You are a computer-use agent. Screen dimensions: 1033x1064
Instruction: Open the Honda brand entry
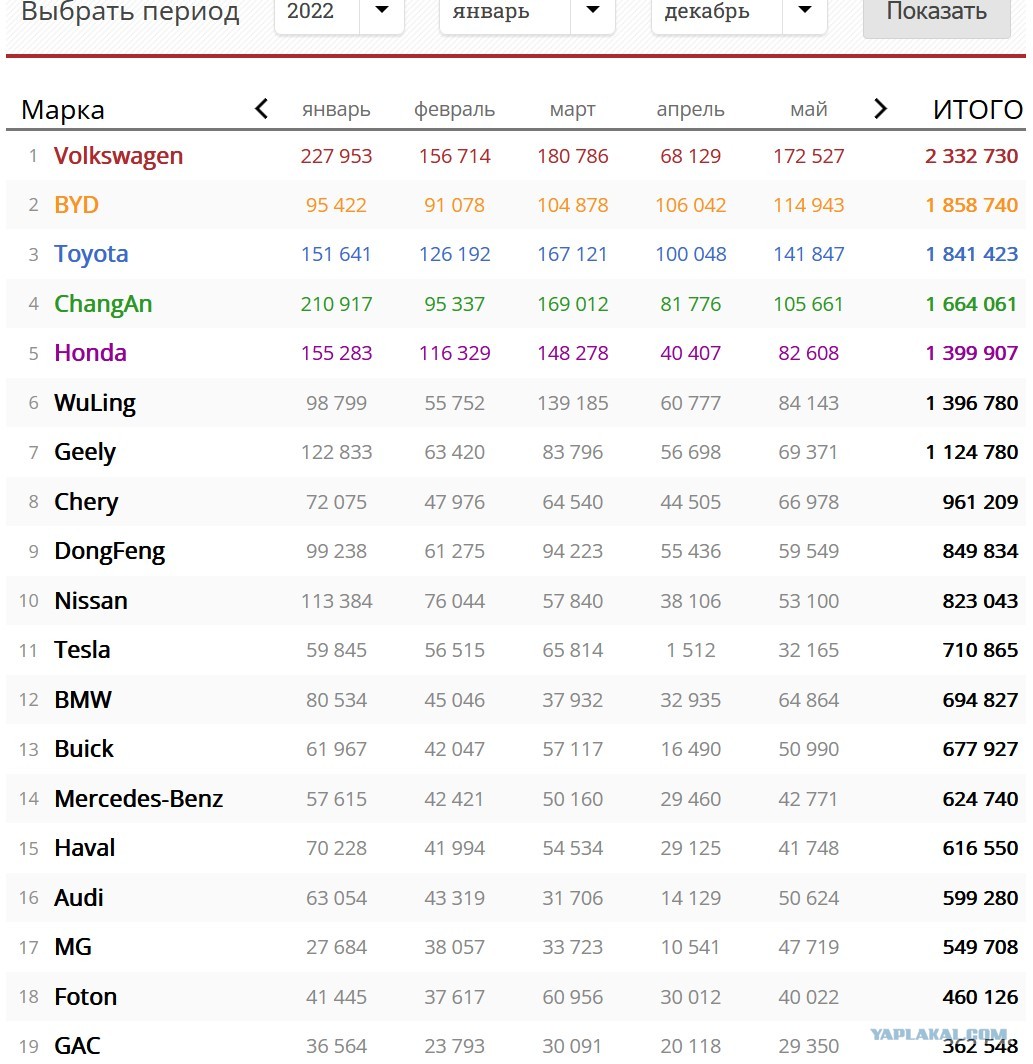90,353
